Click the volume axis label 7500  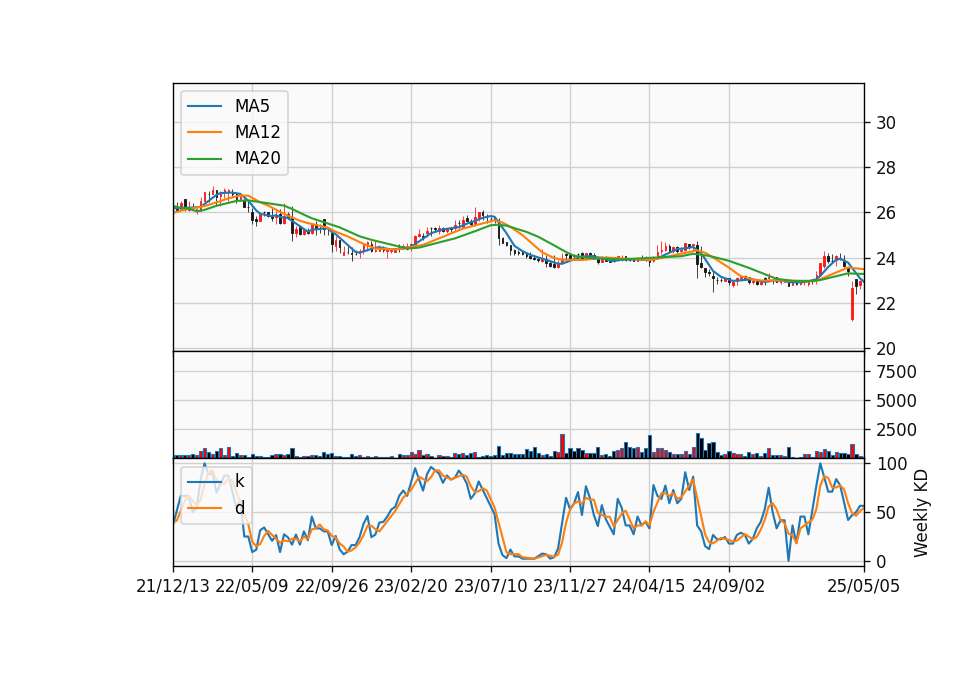896,372
